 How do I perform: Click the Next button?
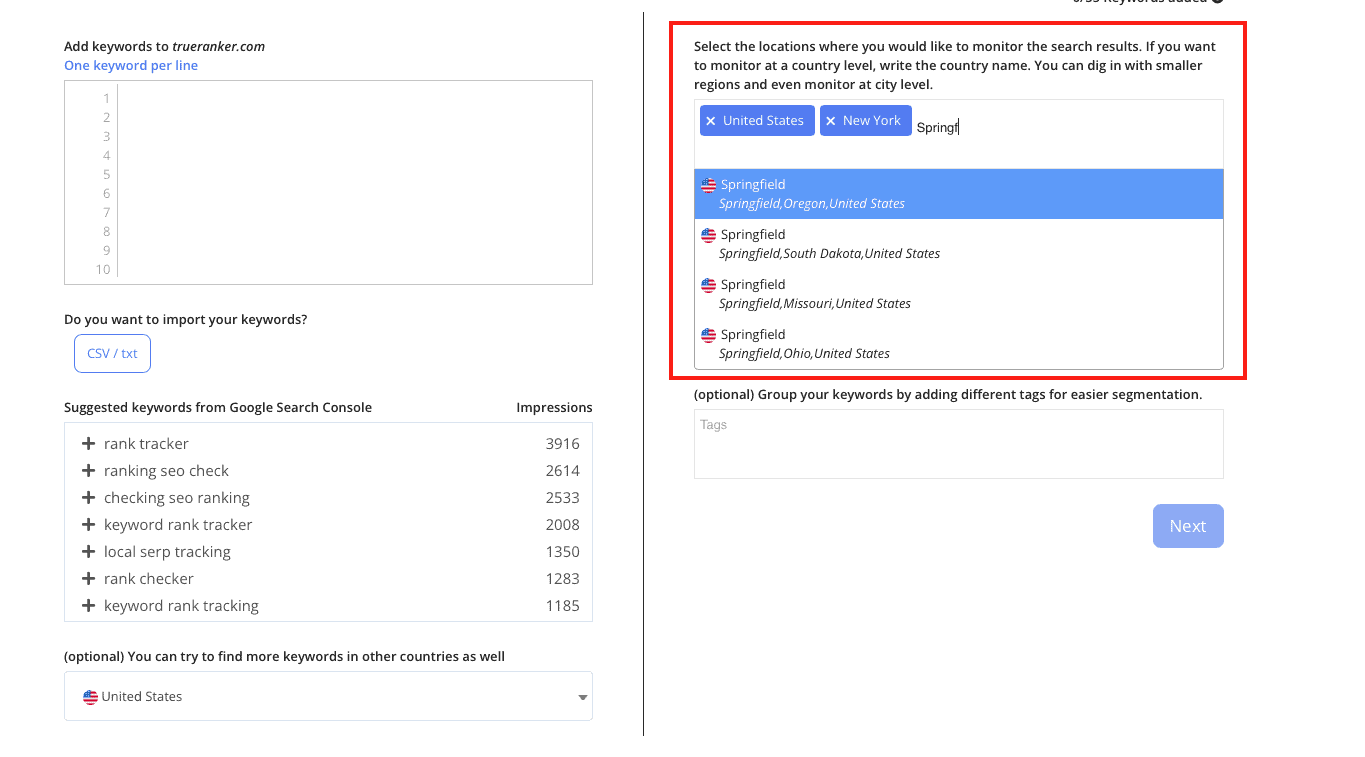[1188, 526]
